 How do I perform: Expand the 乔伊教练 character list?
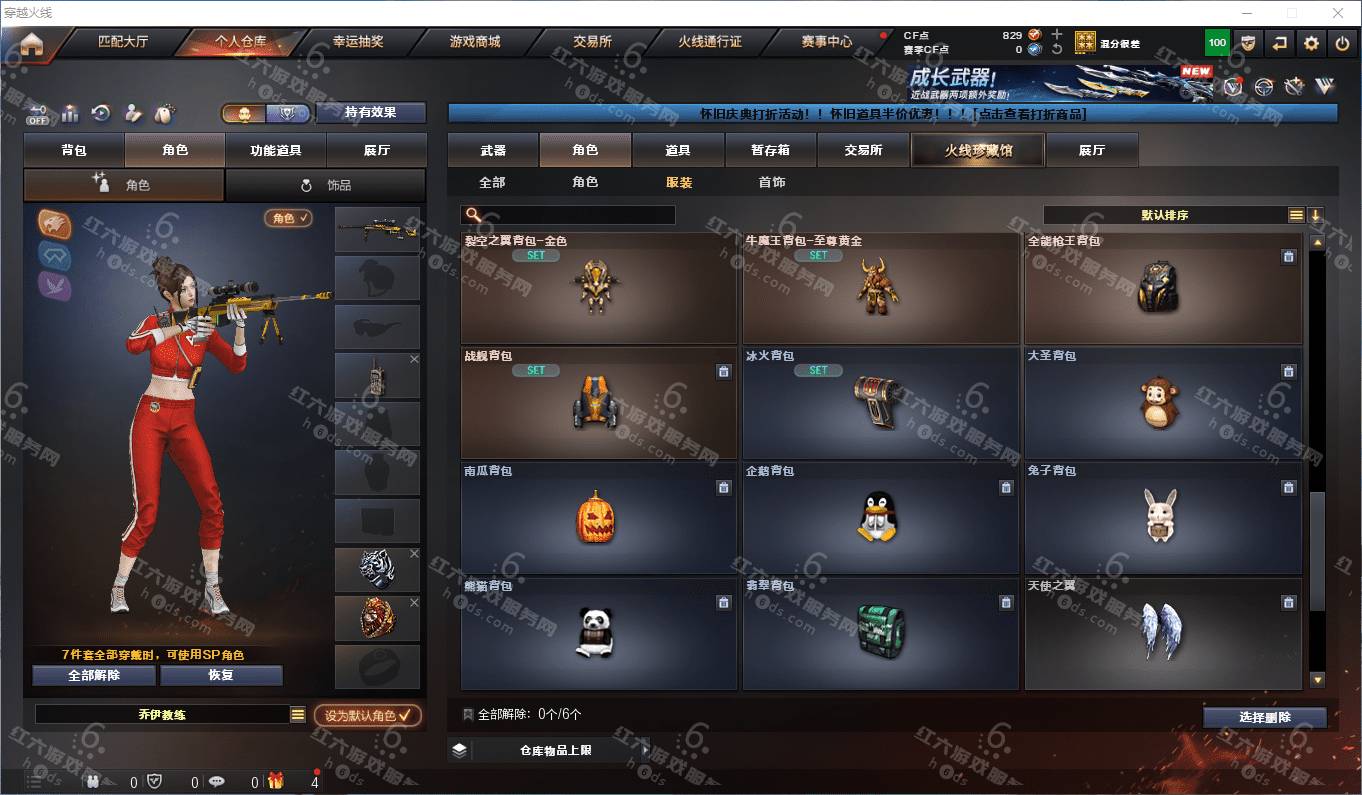[297, 714]
